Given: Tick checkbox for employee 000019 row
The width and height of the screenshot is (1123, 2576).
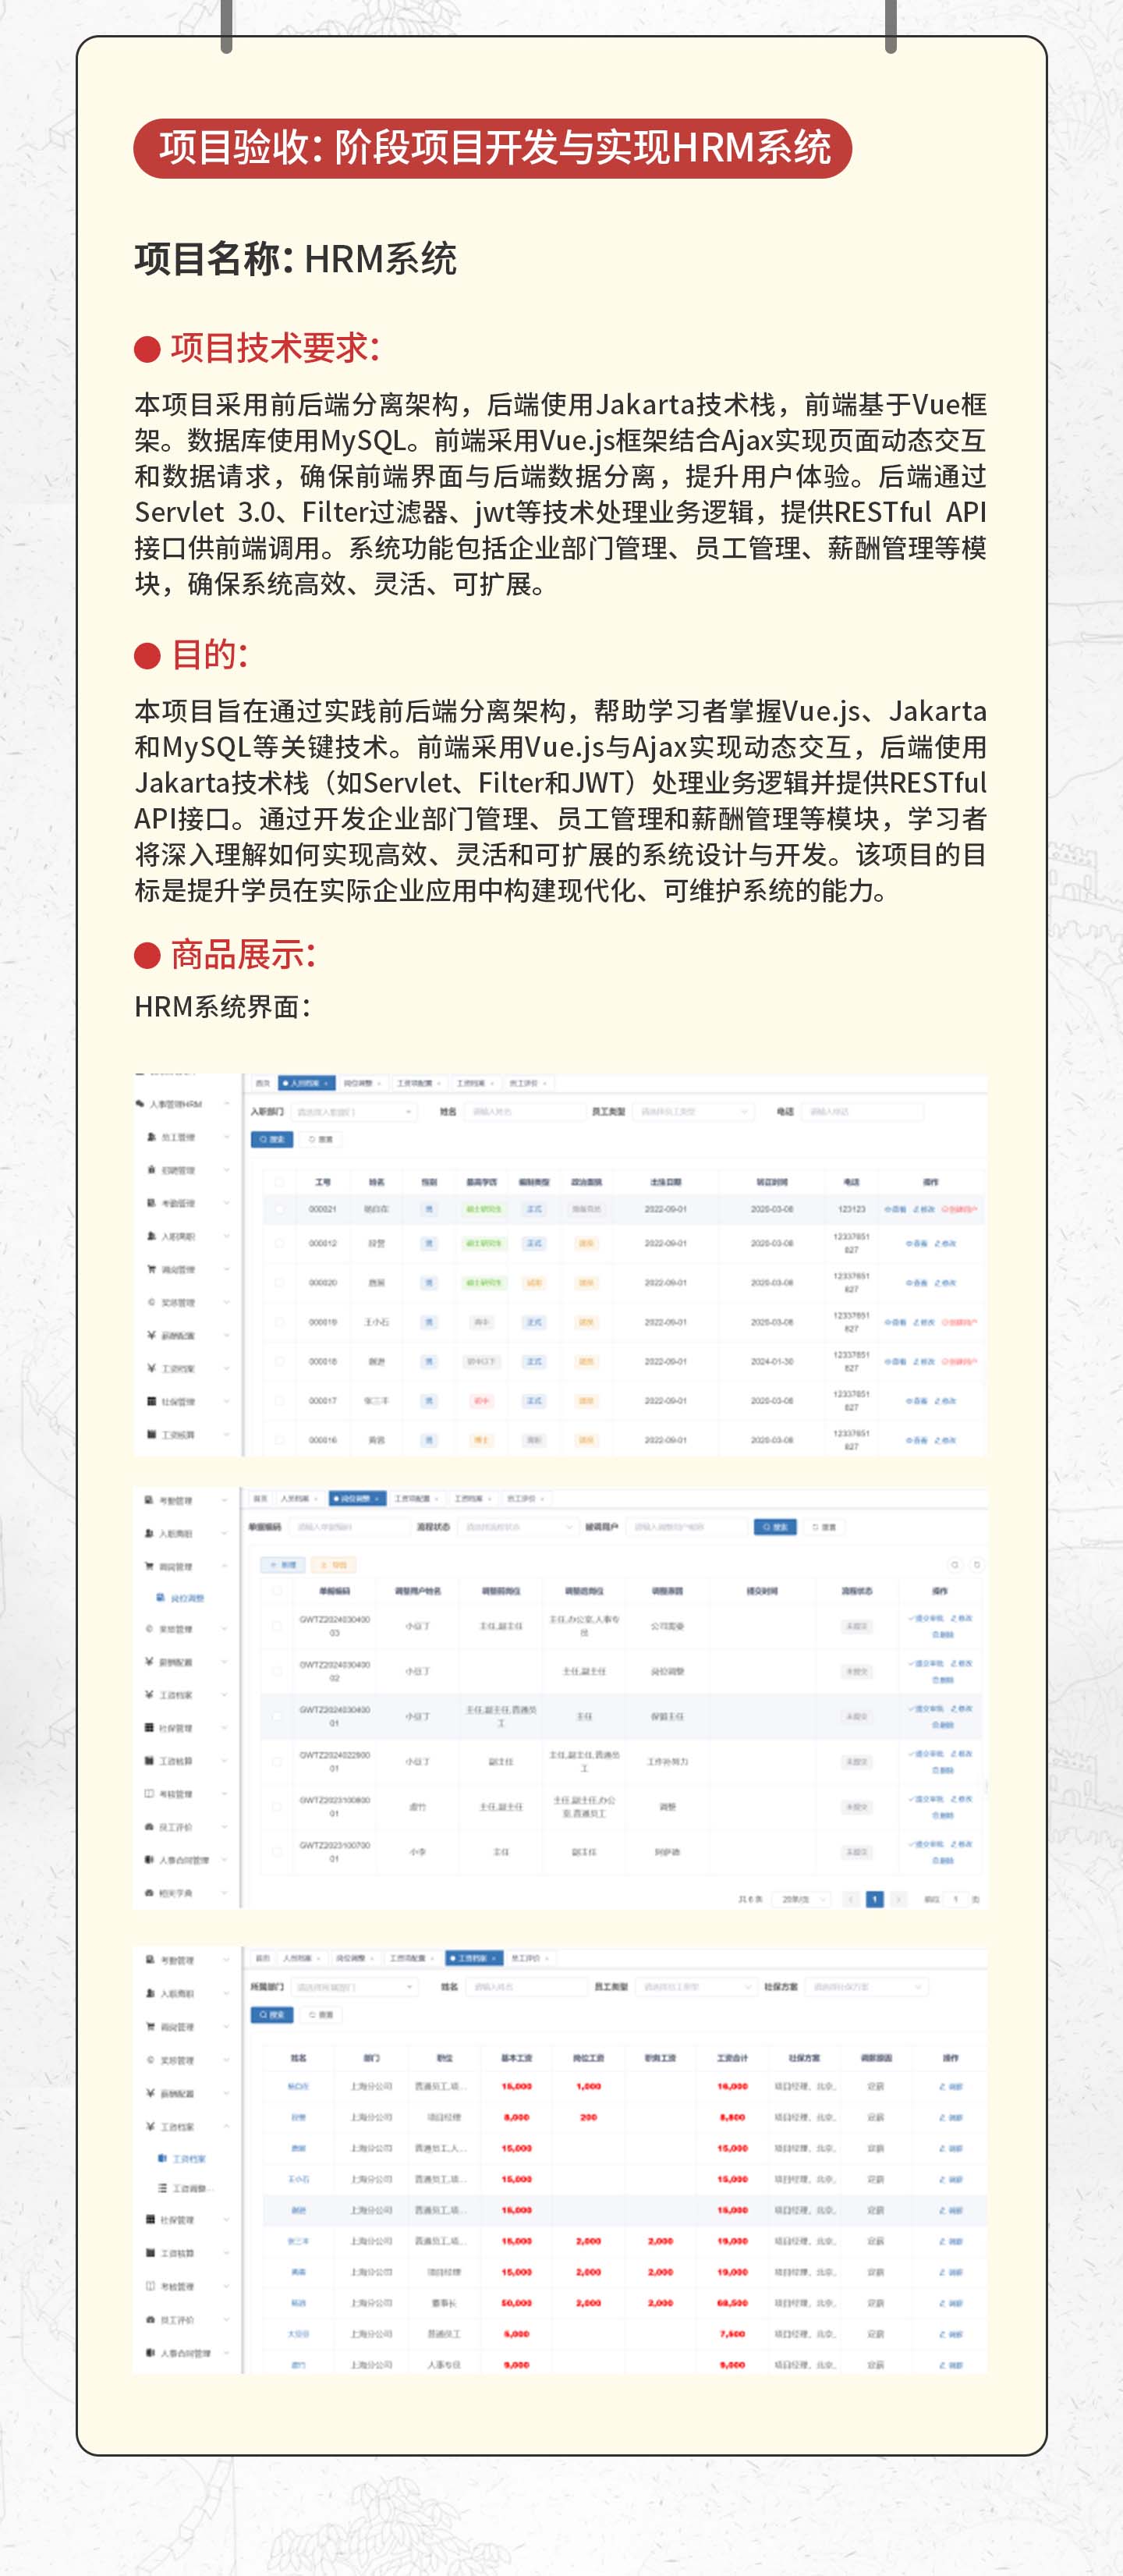Looking at the screenshot, I should click(x=279, y=1322).
